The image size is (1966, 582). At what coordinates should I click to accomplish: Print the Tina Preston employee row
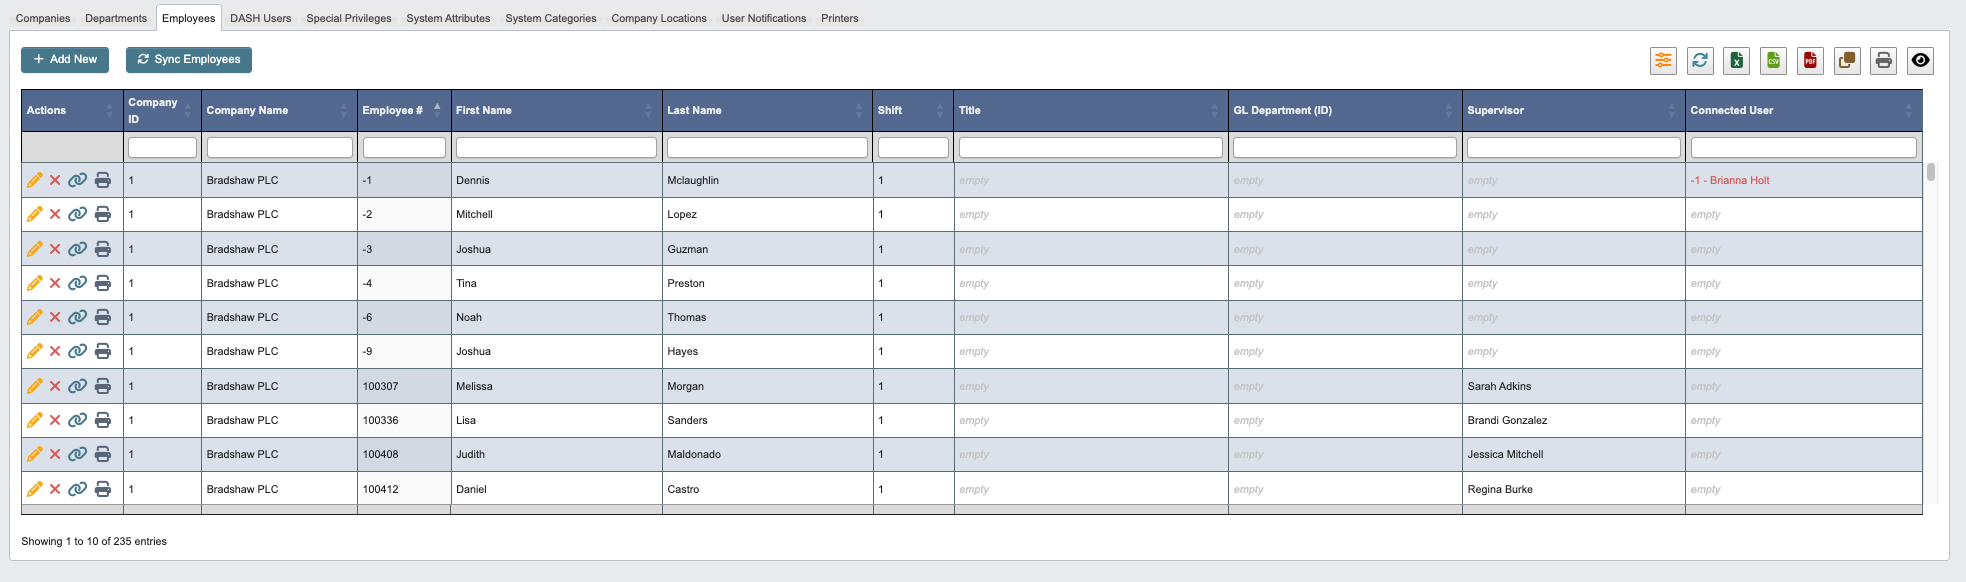[103, 283]
